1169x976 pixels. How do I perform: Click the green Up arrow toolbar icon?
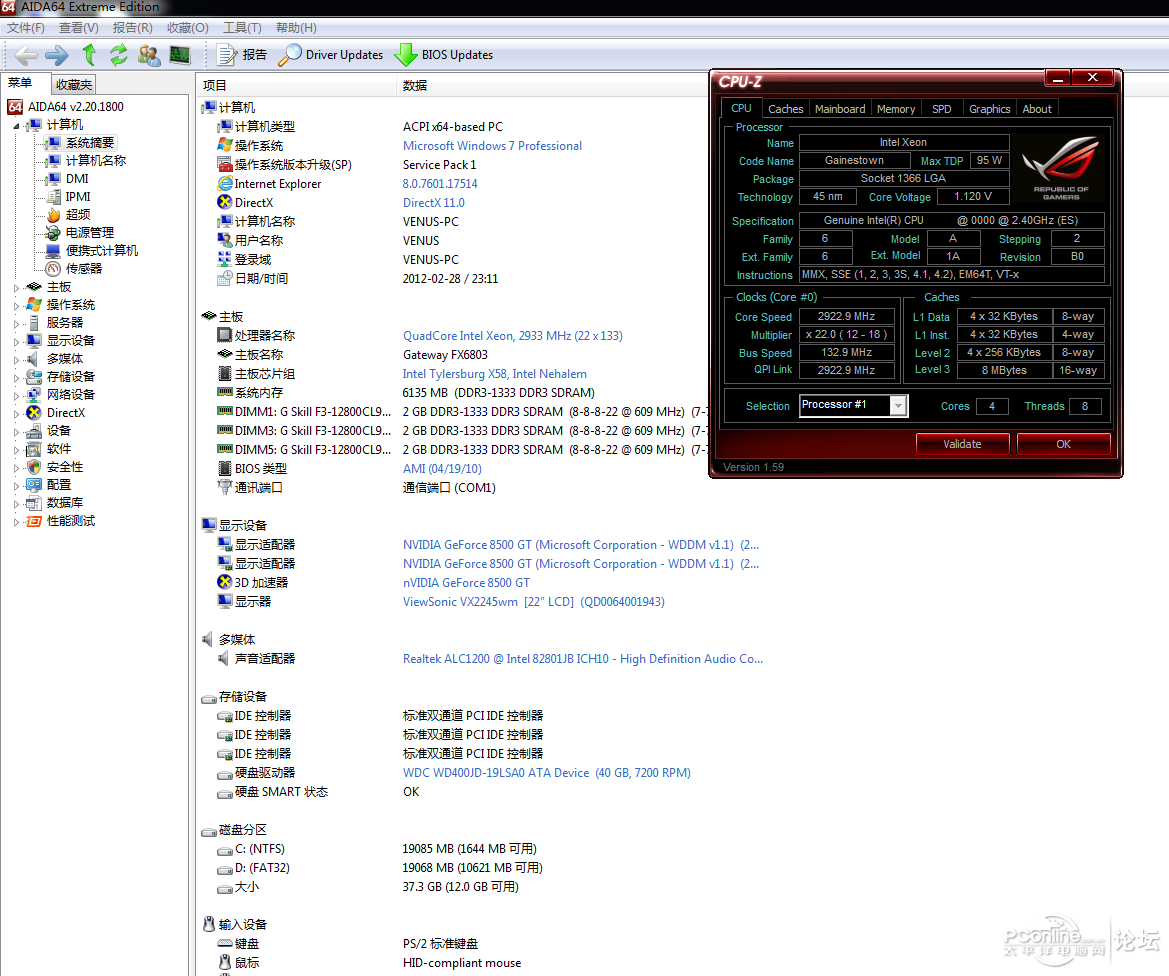click(89, 54)
